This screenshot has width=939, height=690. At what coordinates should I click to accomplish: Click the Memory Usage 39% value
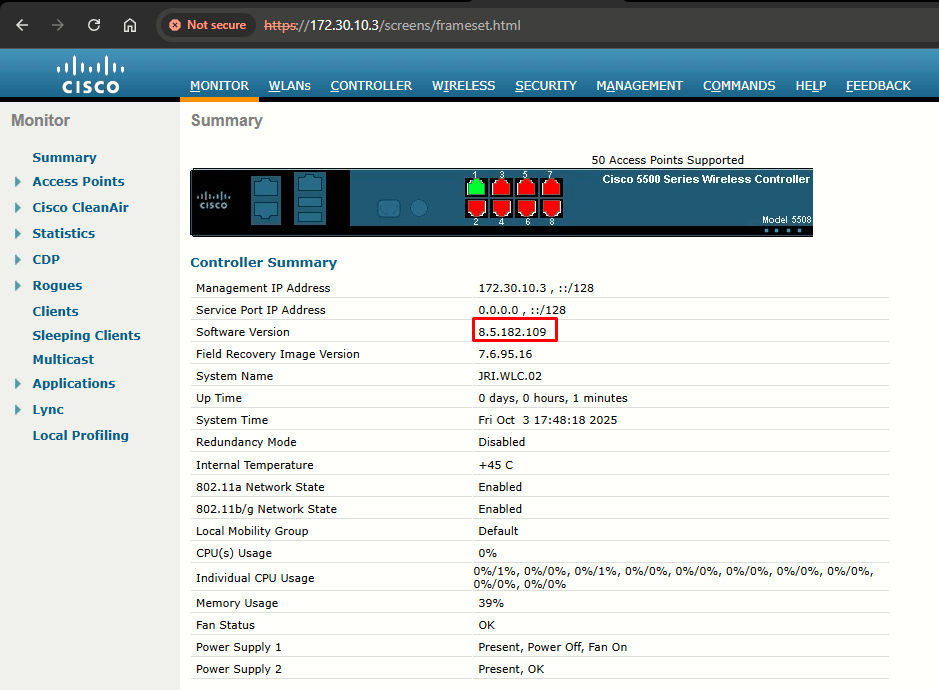tap(490, 603)
